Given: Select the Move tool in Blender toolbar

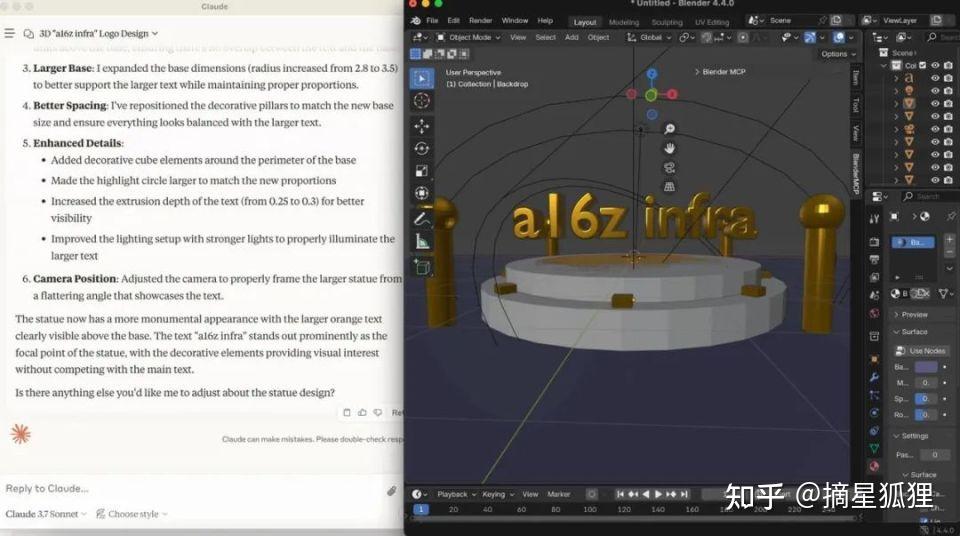Looking at the screenshot, I should click(421, 126).
